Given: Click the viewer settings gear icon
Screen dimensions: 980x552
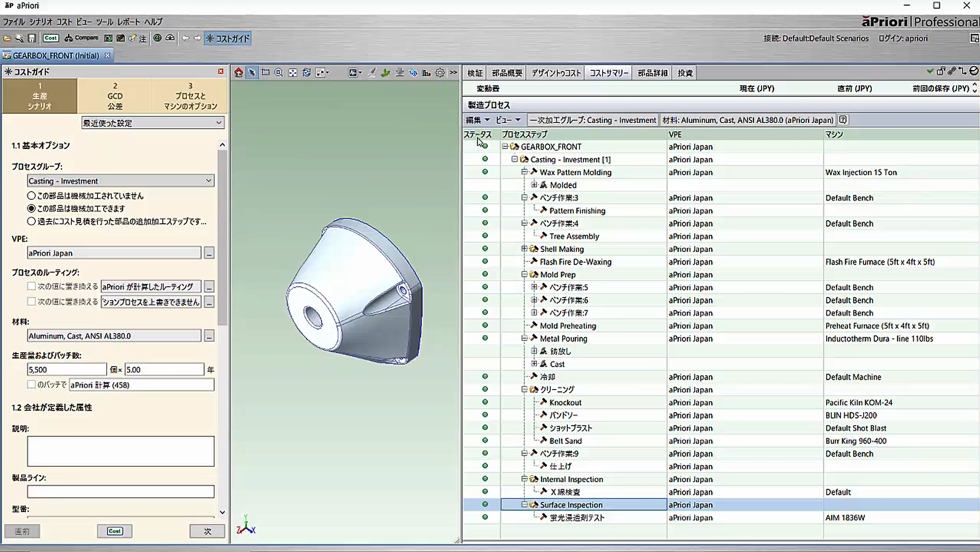Looking at the screenshot, I should [440, 73].
